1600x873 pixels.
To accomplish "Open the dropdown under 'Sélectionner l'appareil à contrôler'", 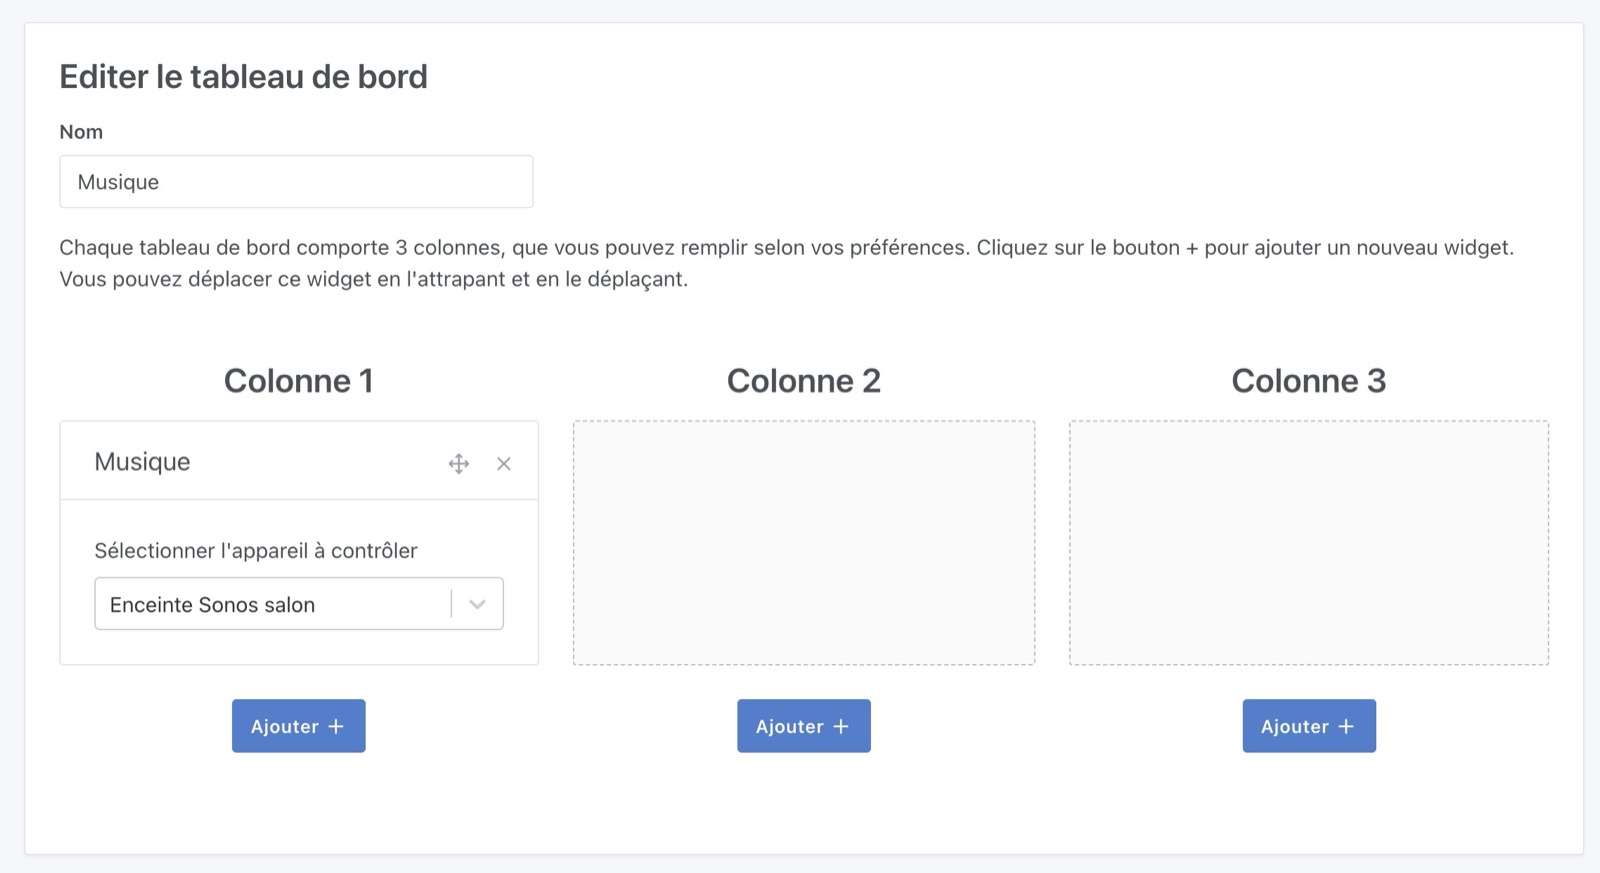I will [298, 603].
